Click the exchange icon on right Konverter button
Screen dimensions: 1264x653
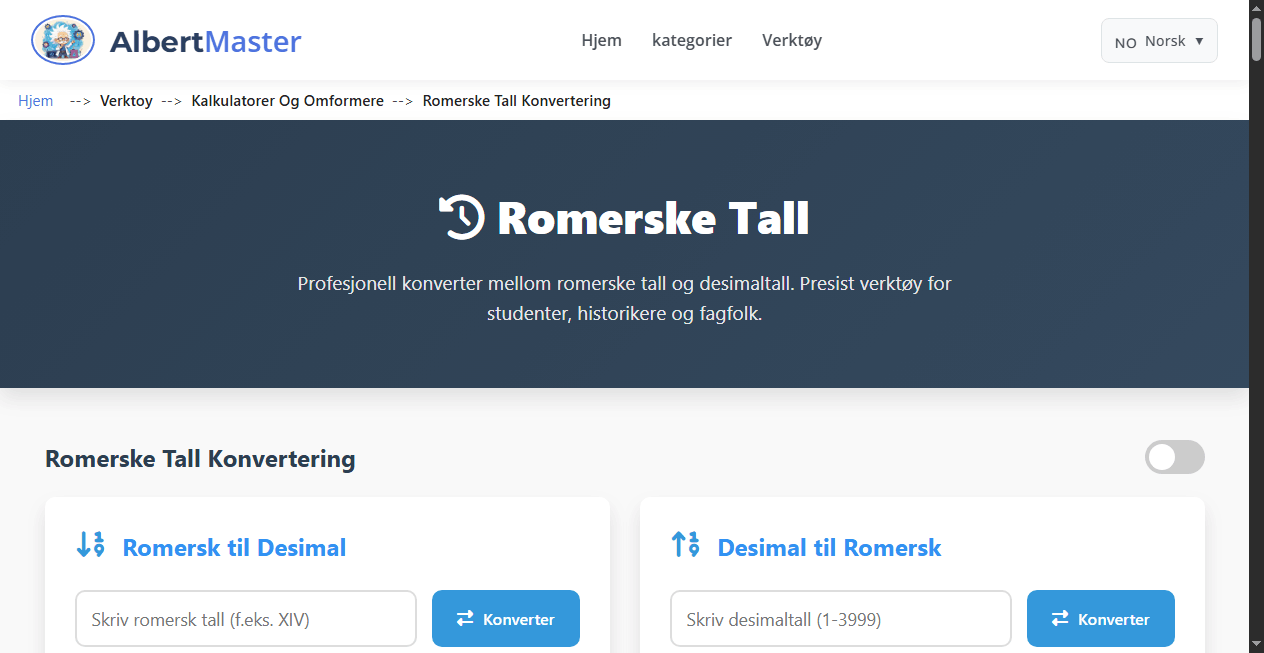(1058, 618)
